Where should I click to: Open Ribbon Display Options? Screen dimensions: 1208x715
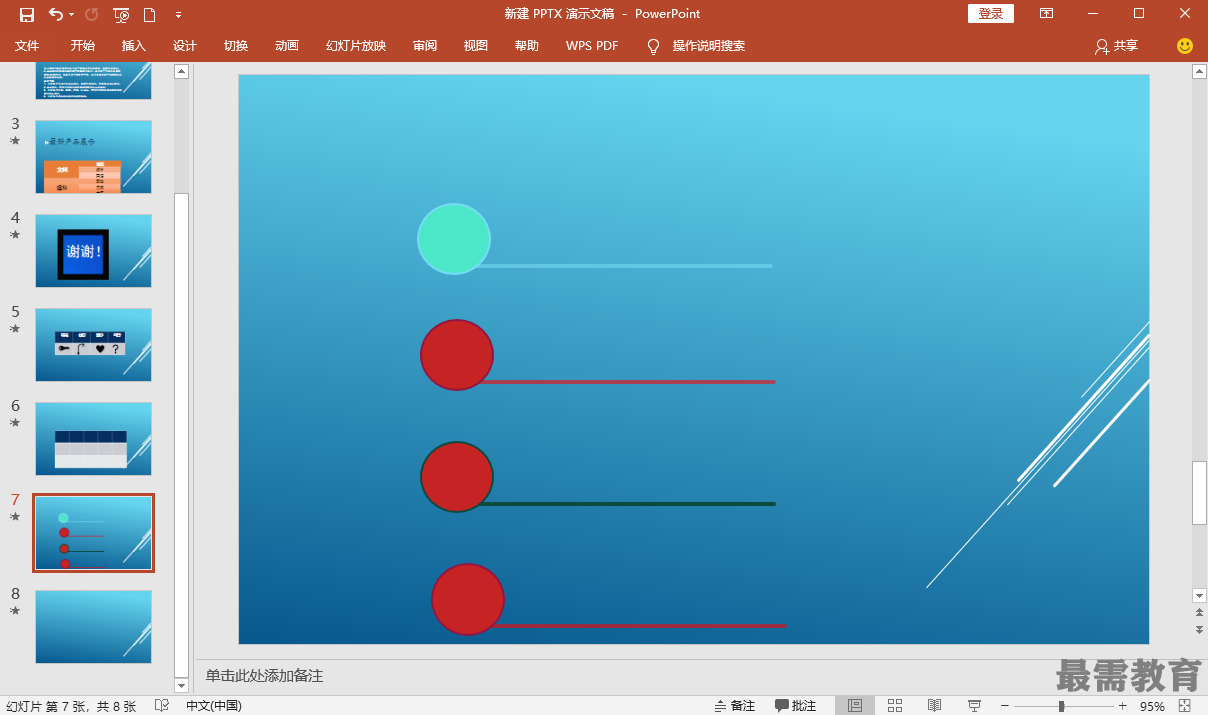(1046, 14)
